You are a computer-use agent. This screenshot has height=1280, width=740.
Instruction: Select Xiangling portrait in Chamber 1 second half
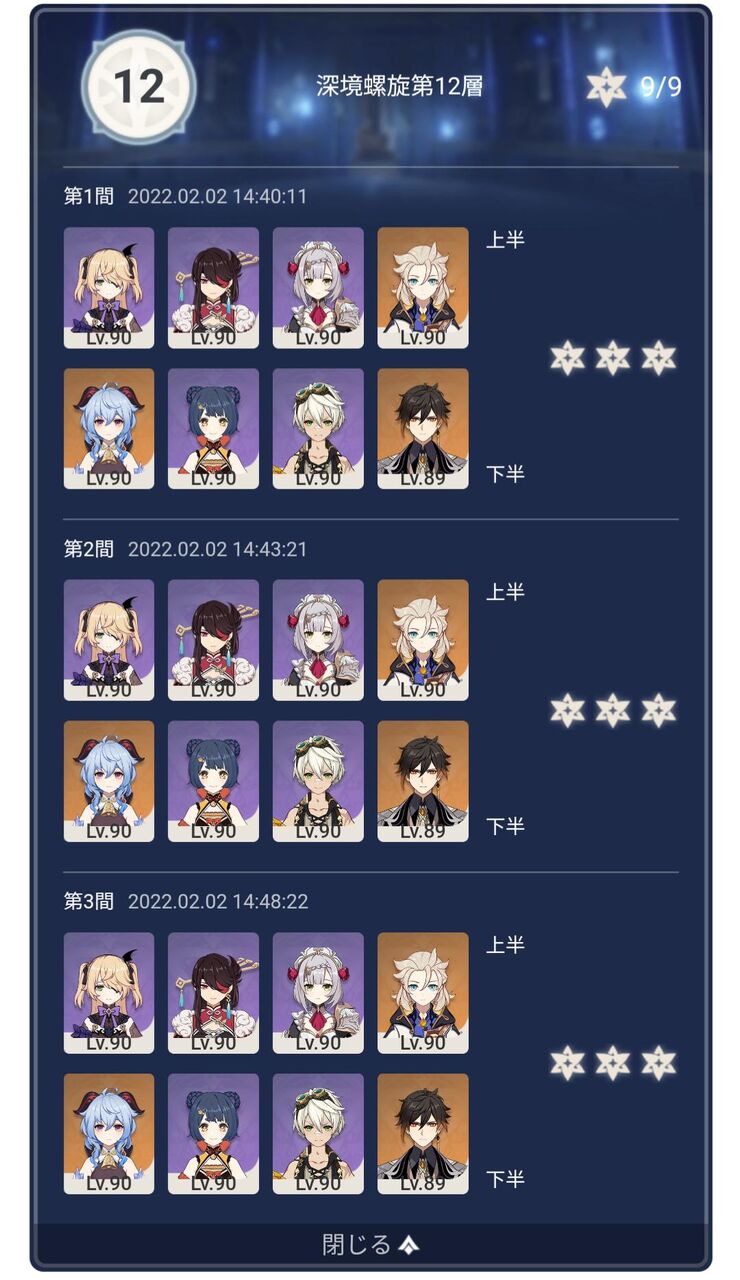213,429
